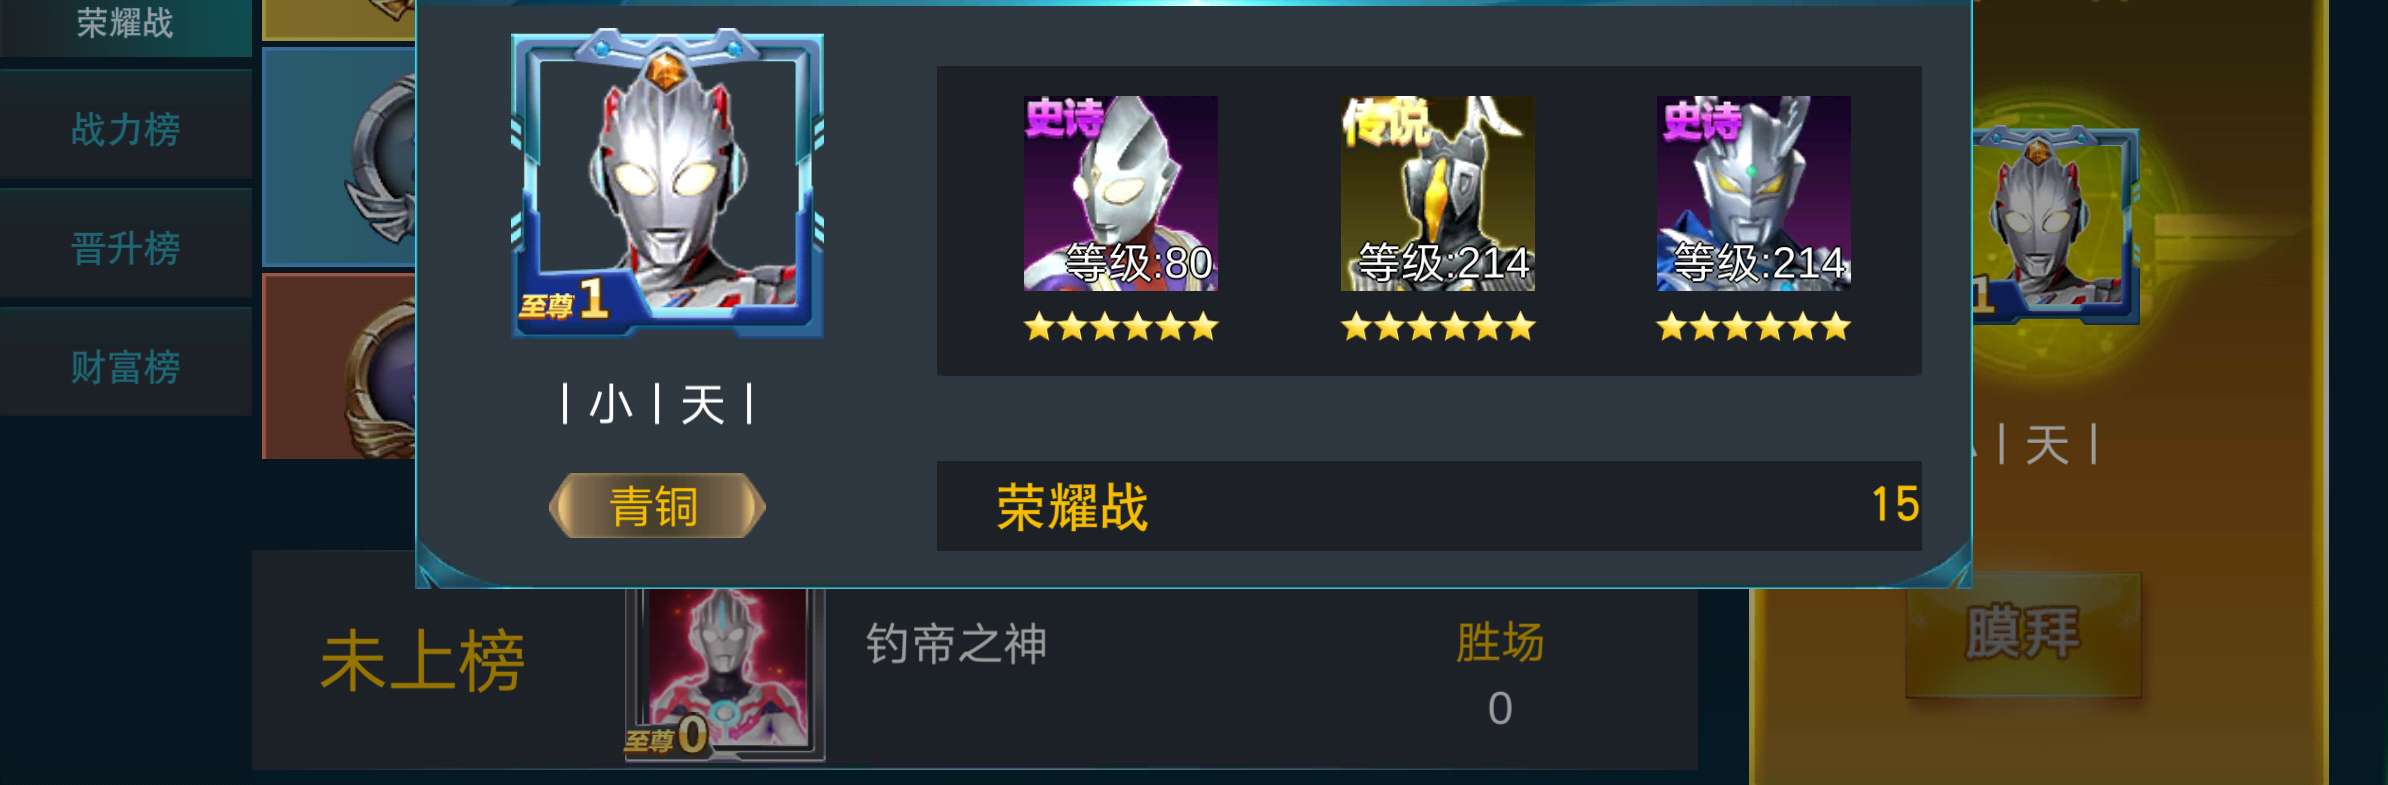Click the player name 小天 in popup
The image size is (2388, 785).
click(x=657, y=405)
